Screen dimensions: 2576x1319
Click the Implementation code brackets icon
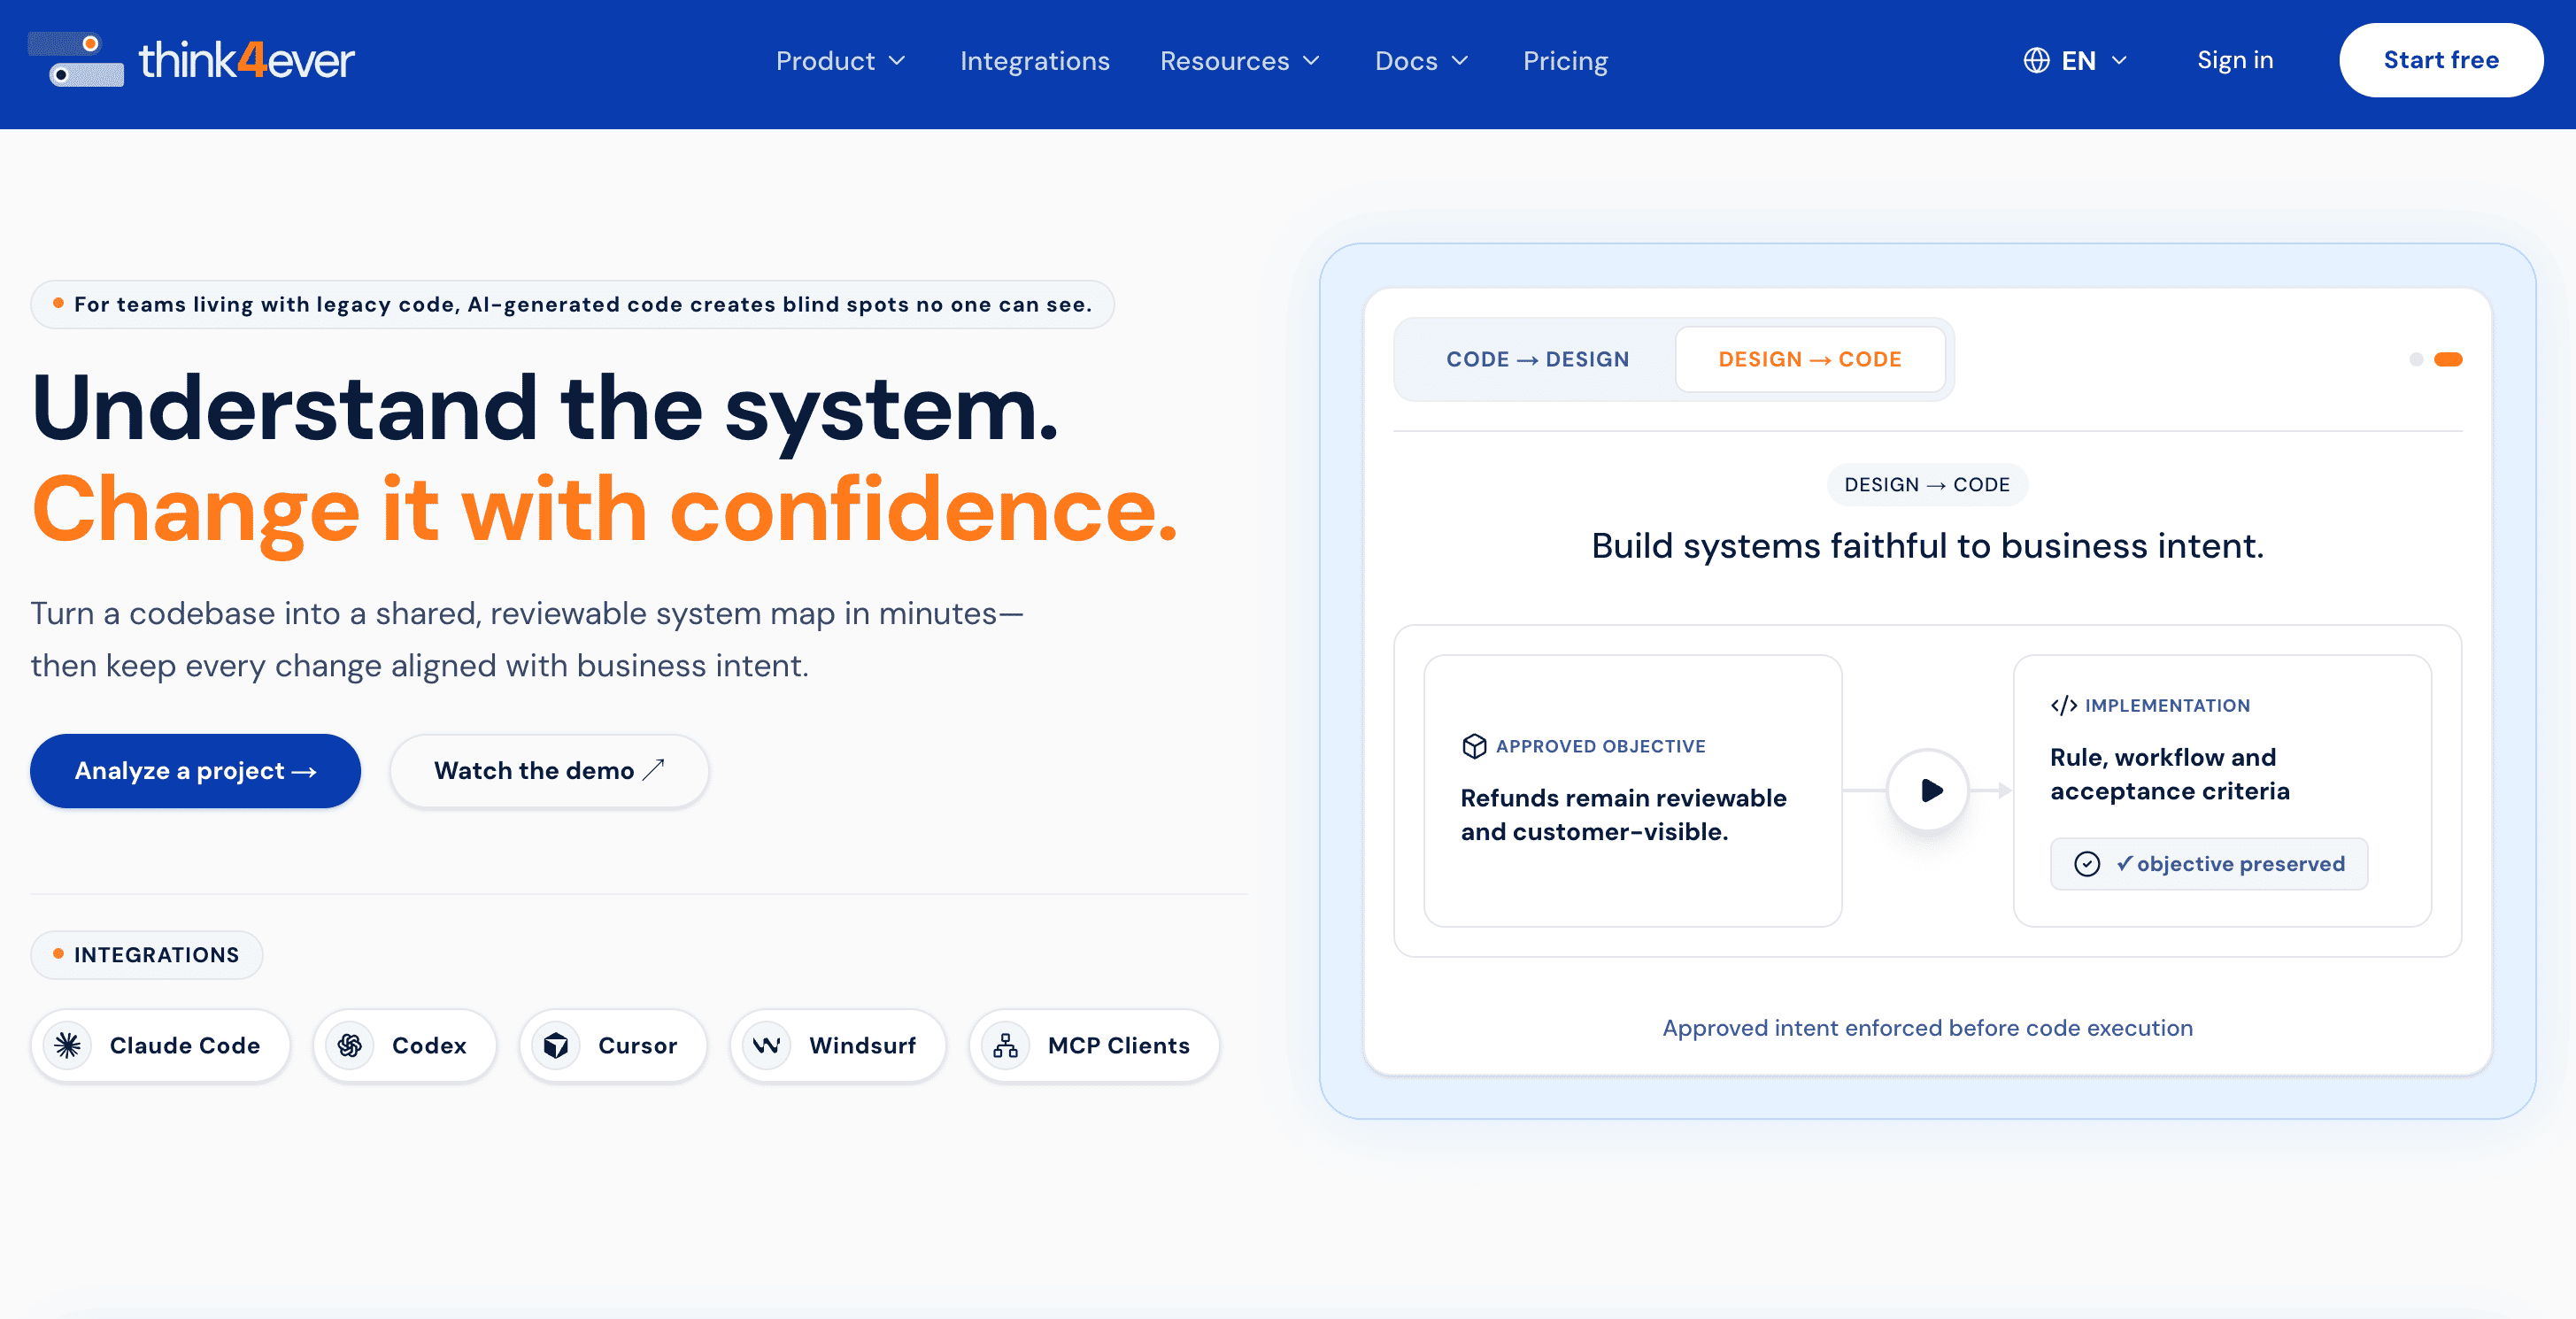click(2063, 705)
